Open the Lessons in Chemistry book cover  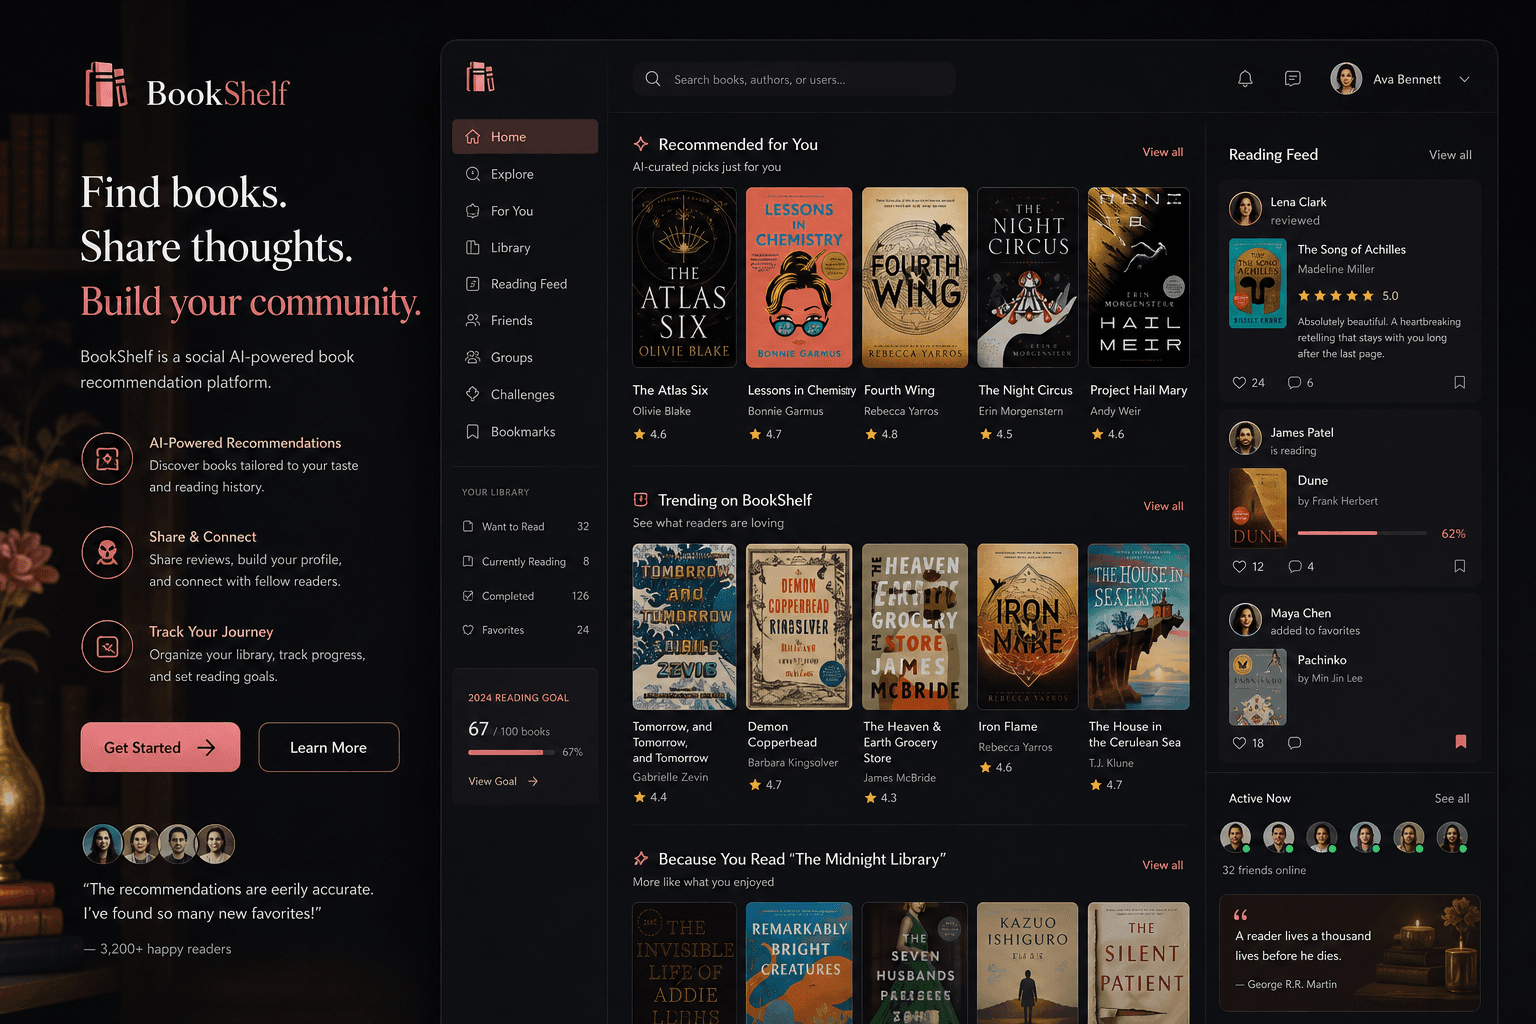coord(799,278)
